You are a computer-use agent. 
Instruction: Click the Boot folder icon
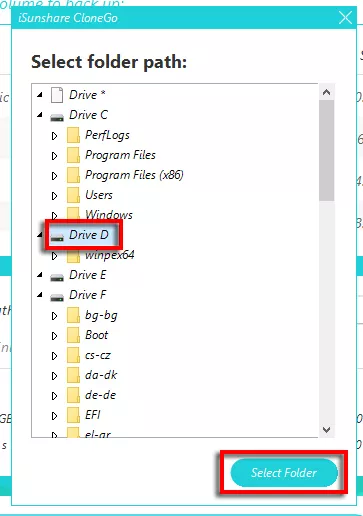[73, 335]
